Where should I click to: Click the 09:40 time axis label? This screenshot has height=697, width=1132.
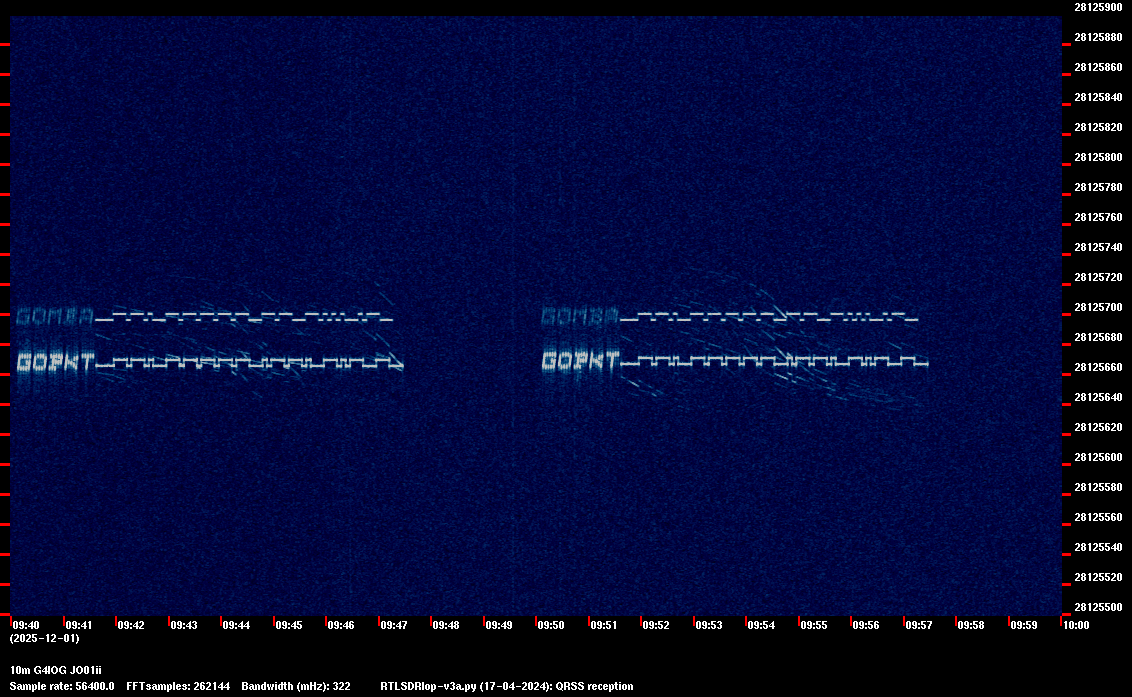(27, 625)
